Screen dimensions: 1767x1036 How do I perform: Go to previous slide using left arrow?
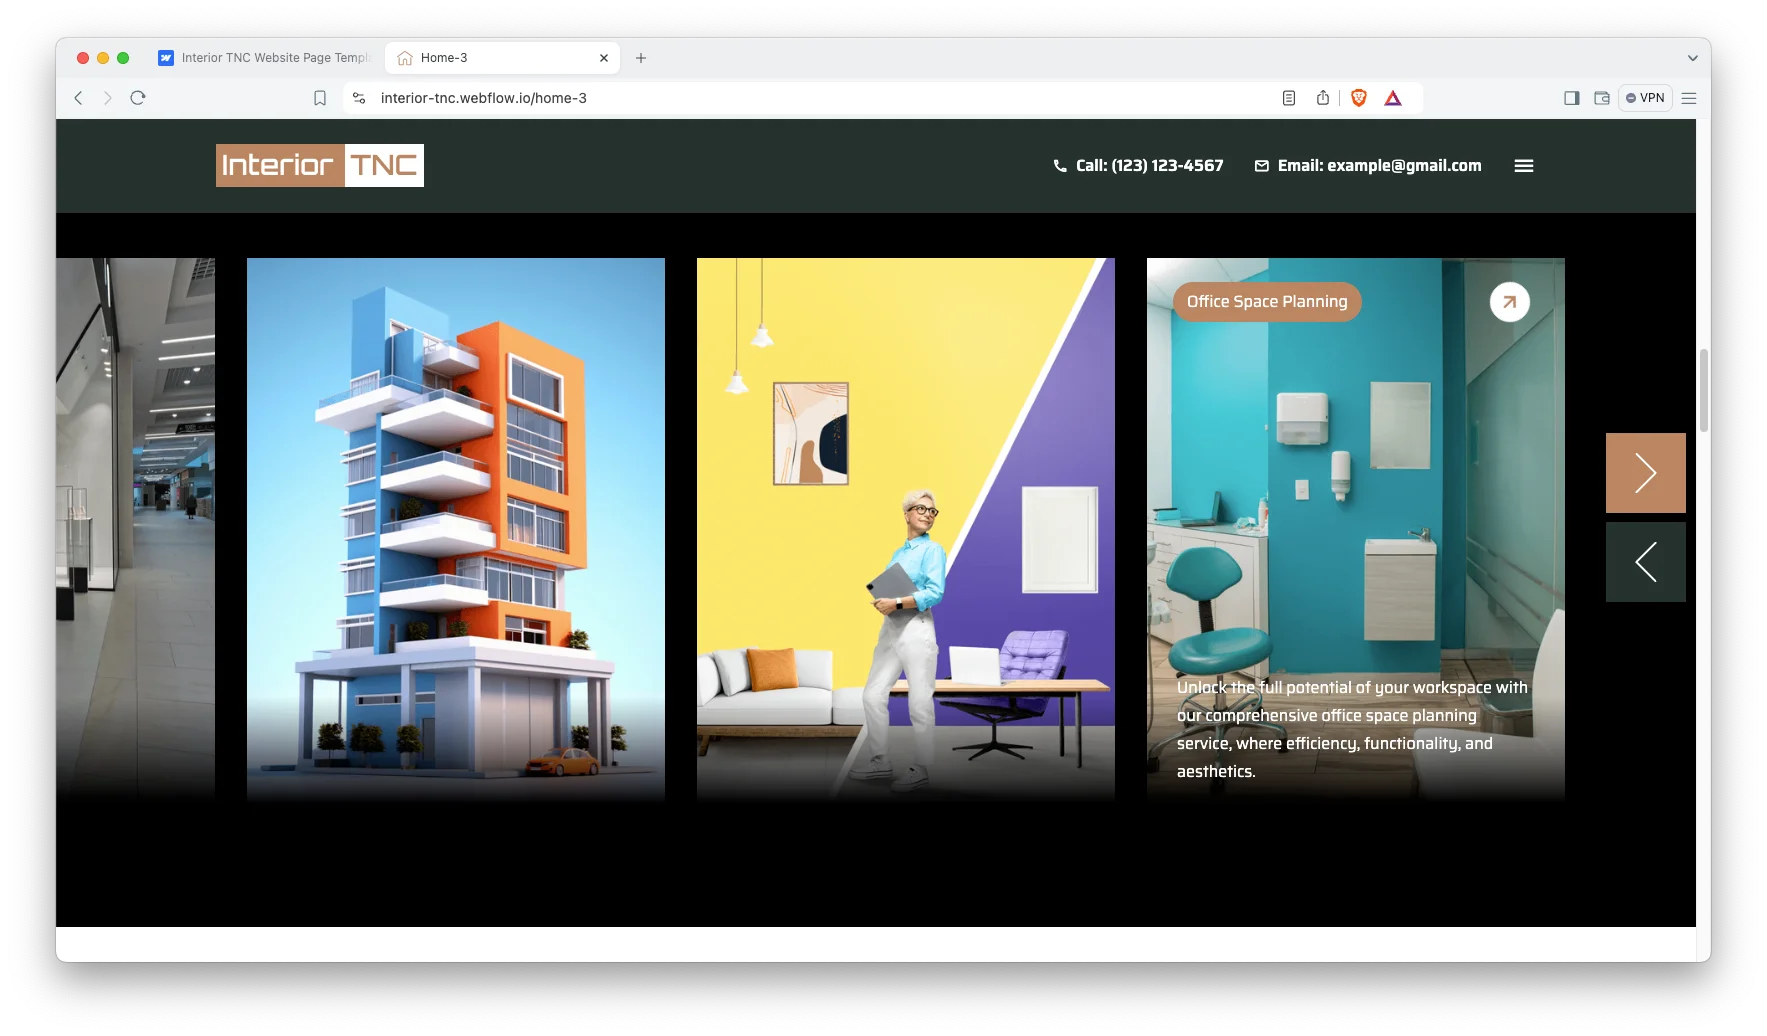(1645, 562)
